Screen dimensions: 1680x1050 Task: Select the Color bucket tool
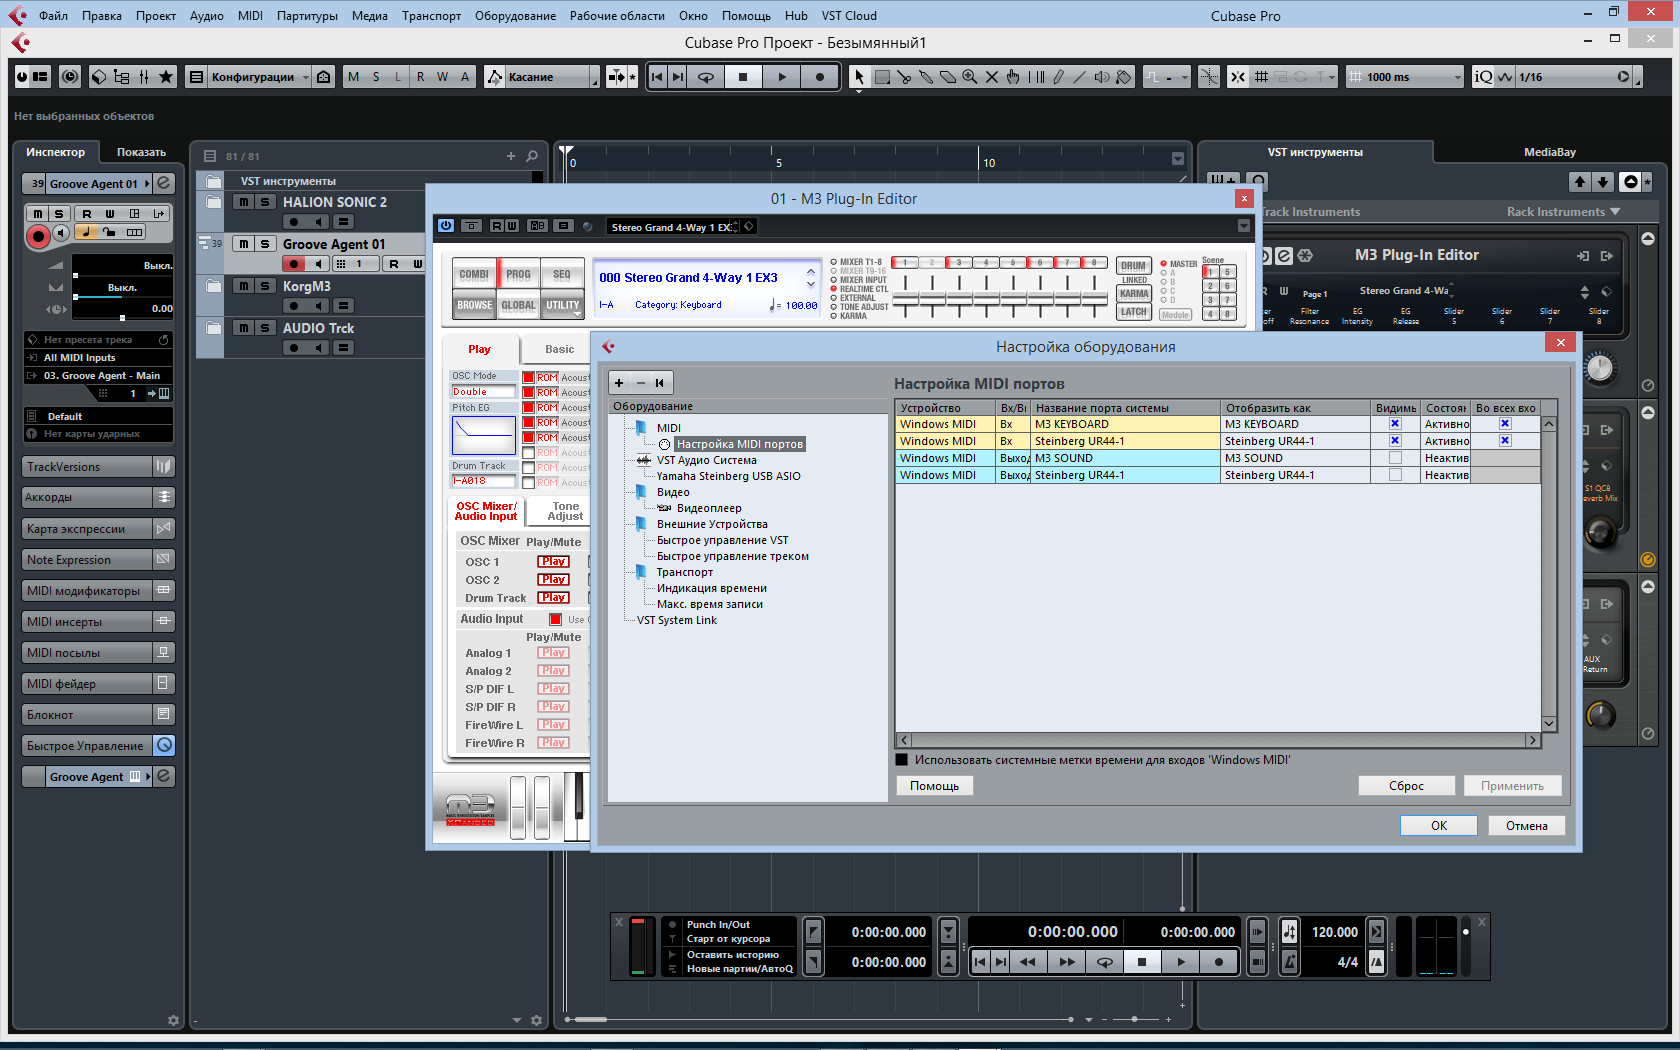pyautogui.click(x=1124, y=77)
